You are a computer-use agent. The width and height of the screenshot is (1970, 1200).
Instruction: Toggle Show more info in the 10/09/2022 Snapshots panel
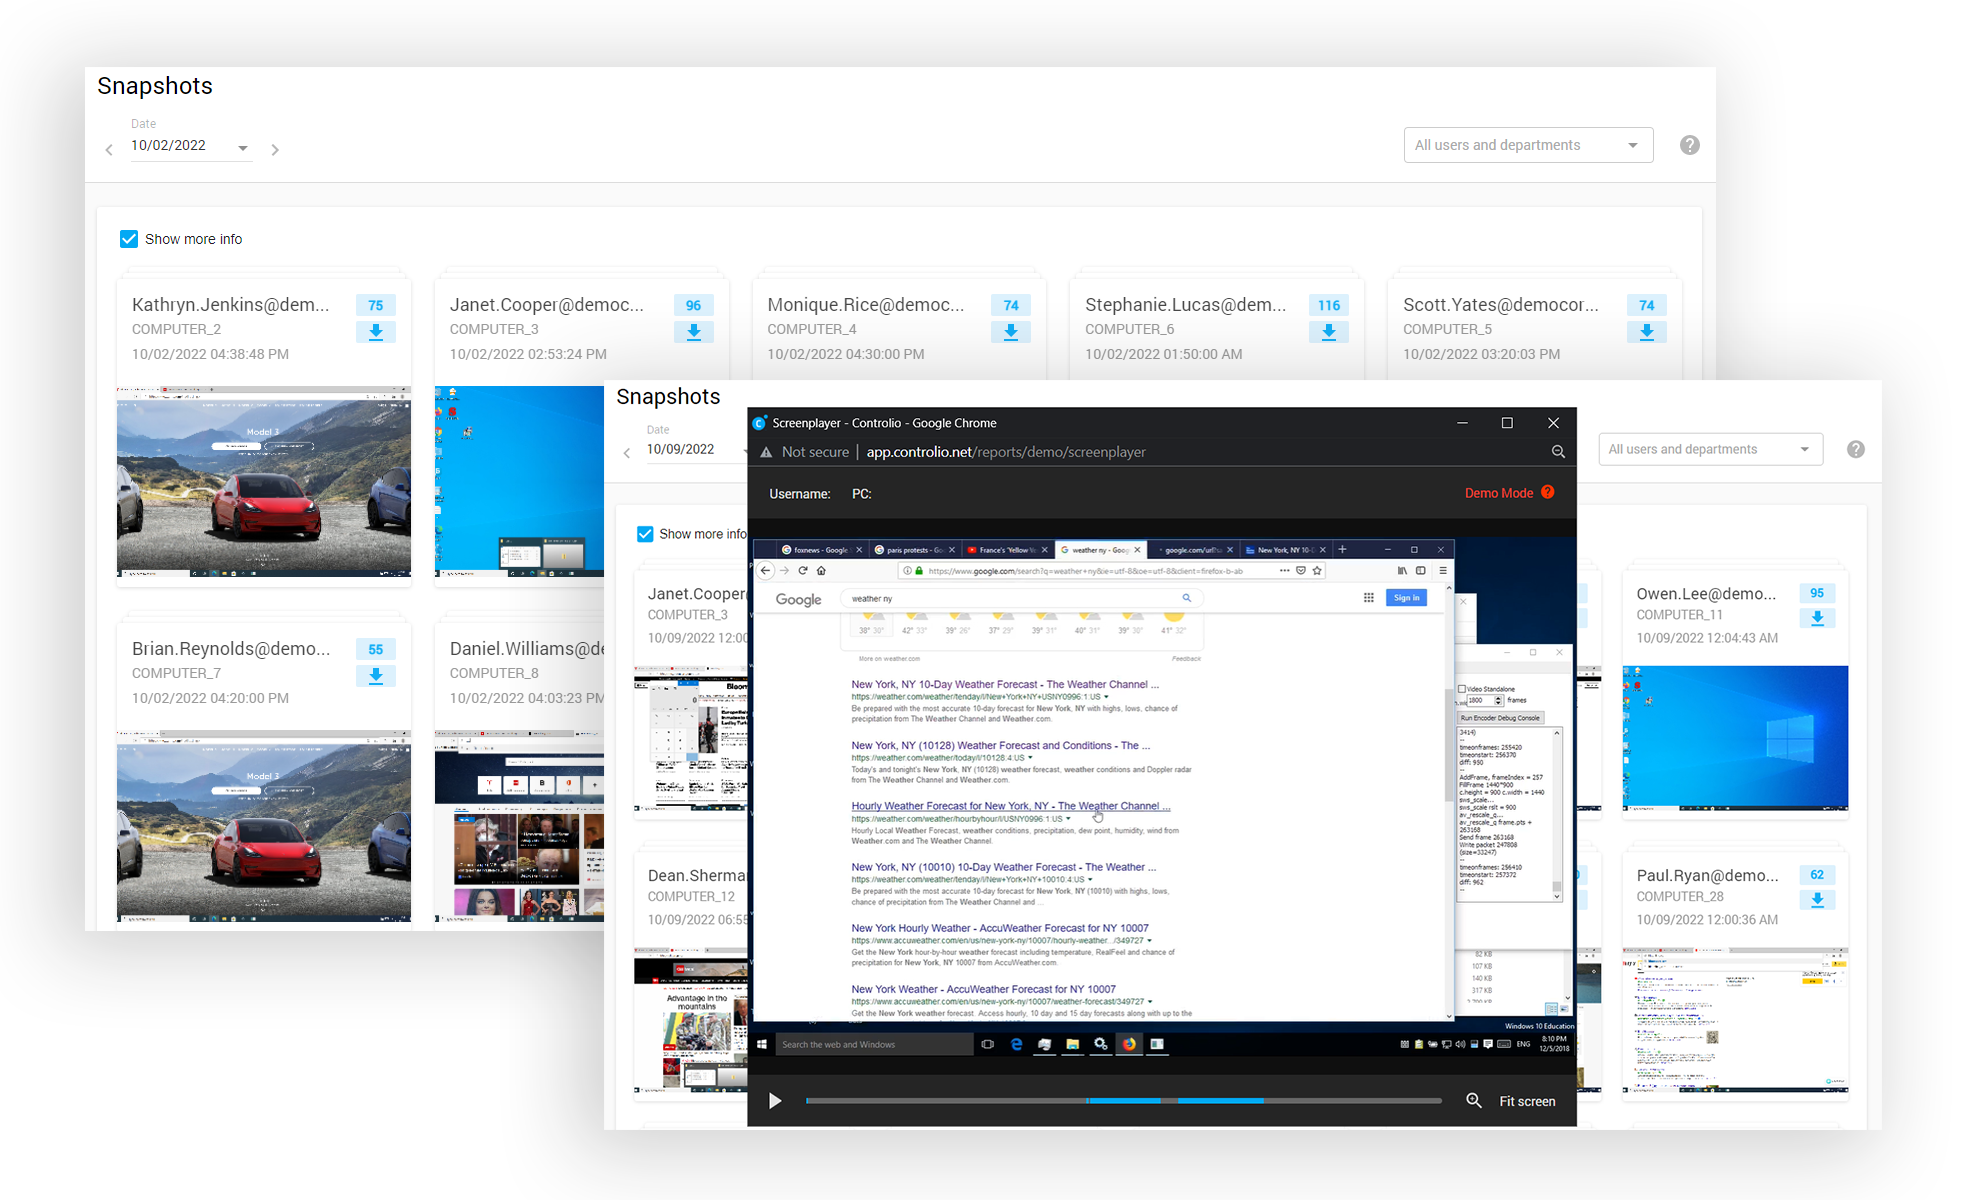pos(645,534)
